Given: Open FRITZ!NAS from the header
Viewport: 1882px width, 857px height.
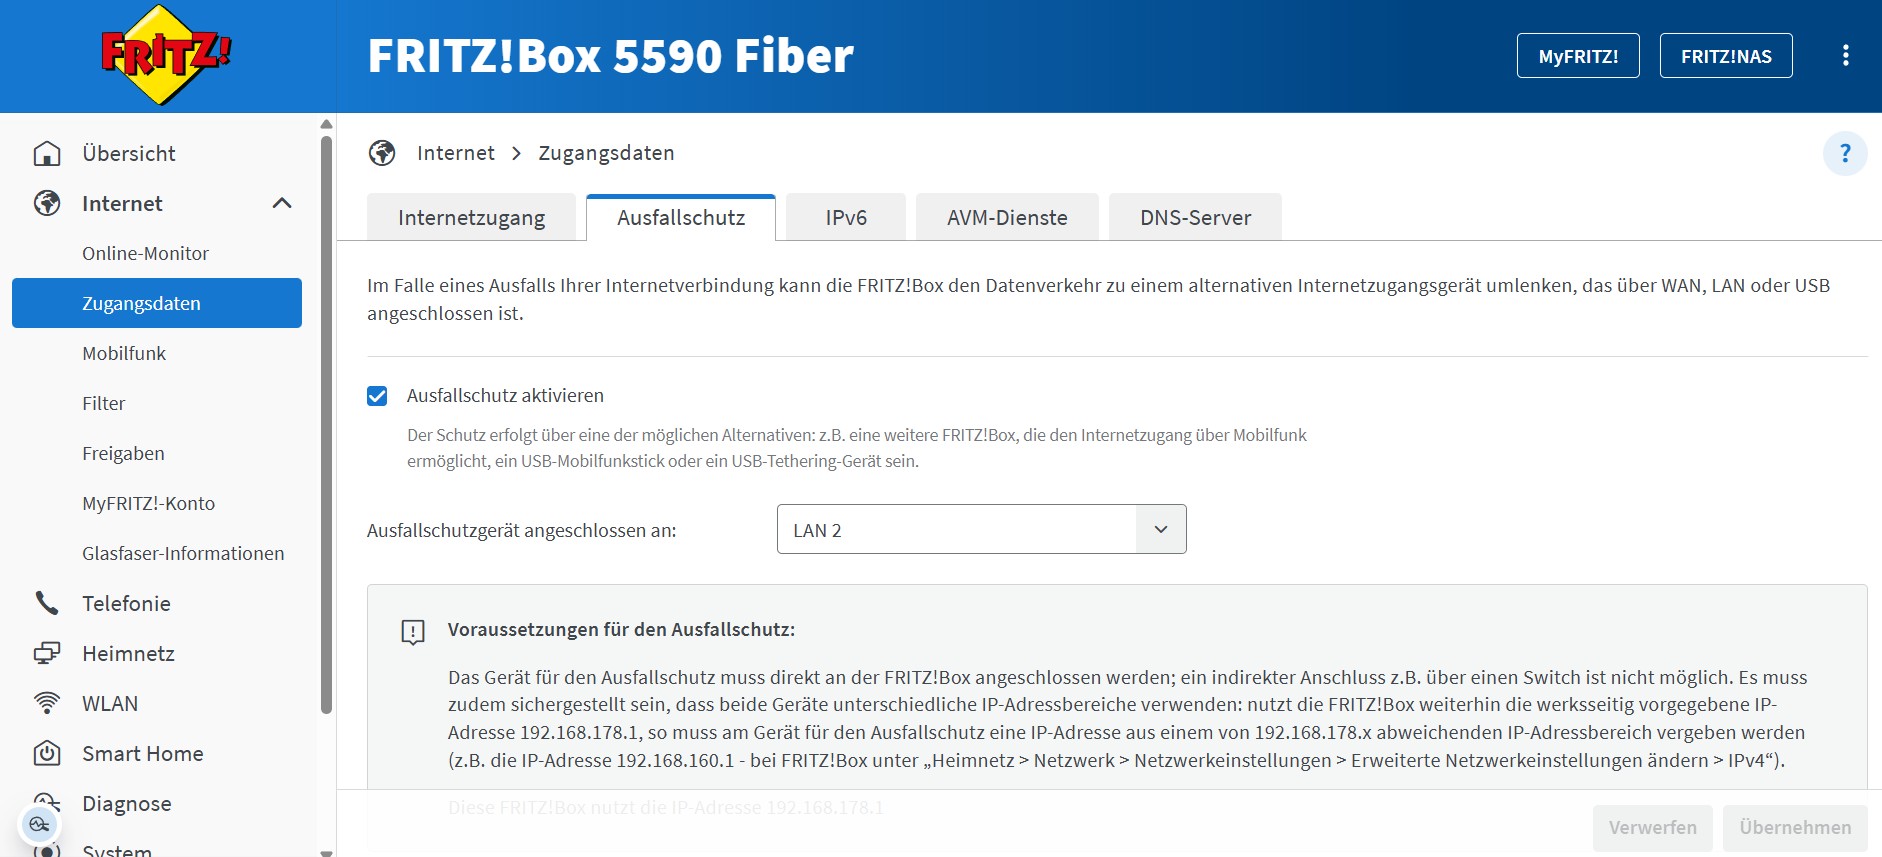Looking at the screenshot, I should point(1725,56).
